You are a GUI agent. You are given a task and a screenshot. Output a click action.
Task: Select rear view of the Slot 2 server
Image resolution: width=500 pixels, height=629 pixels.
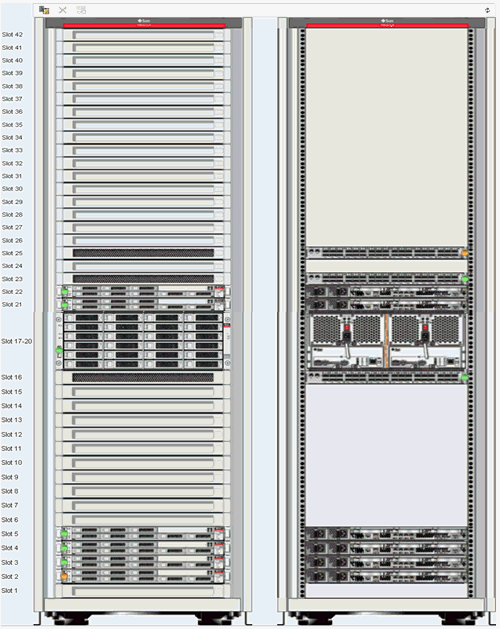[x=387, y=576]
